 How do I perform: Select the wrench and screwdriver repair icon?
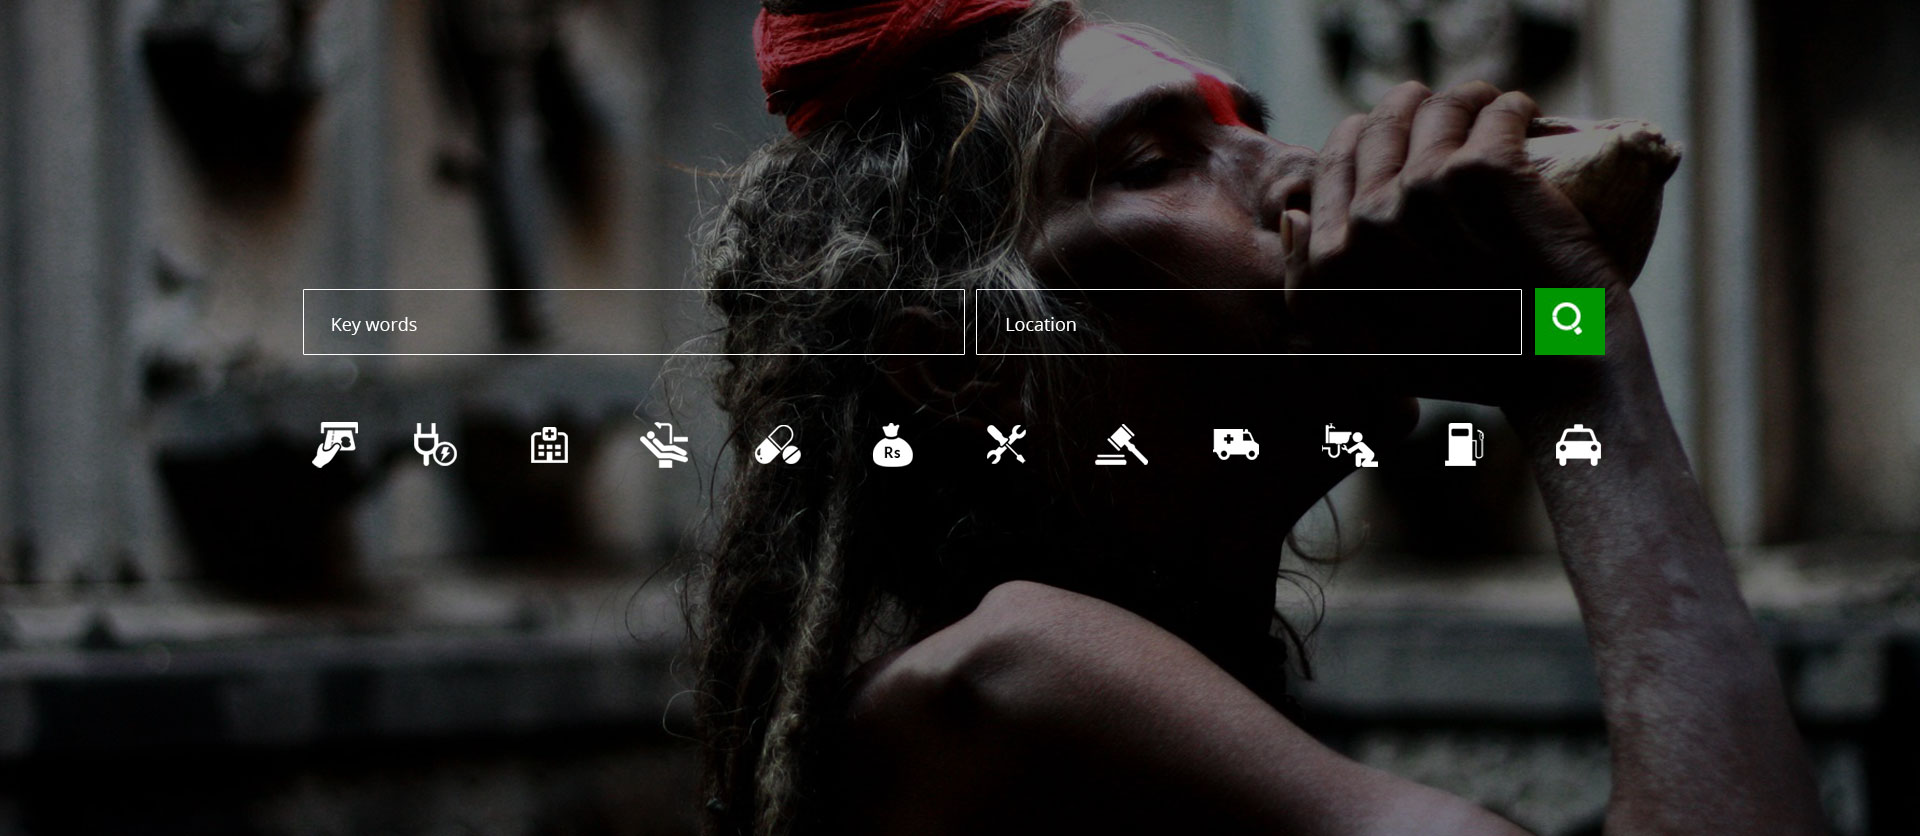coord(1006,445)
